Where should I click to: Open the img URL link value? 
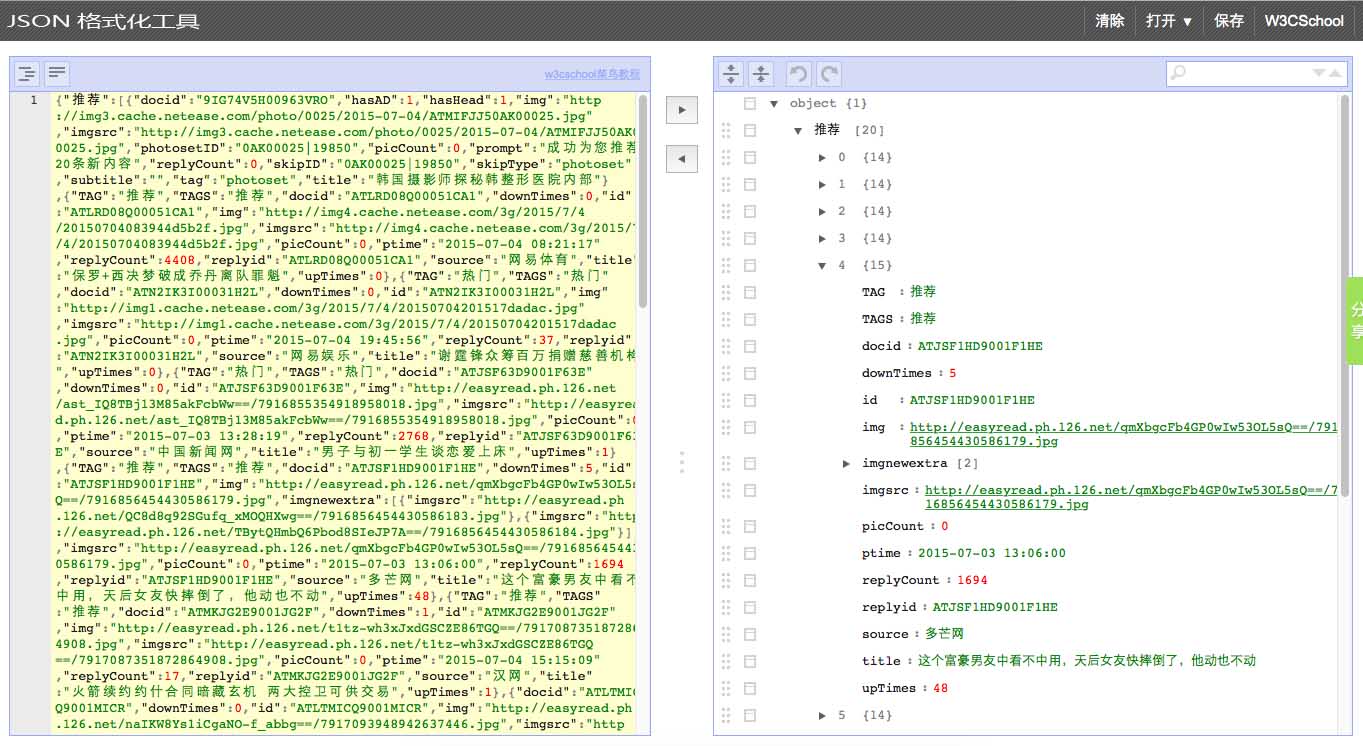(1123, 434)
